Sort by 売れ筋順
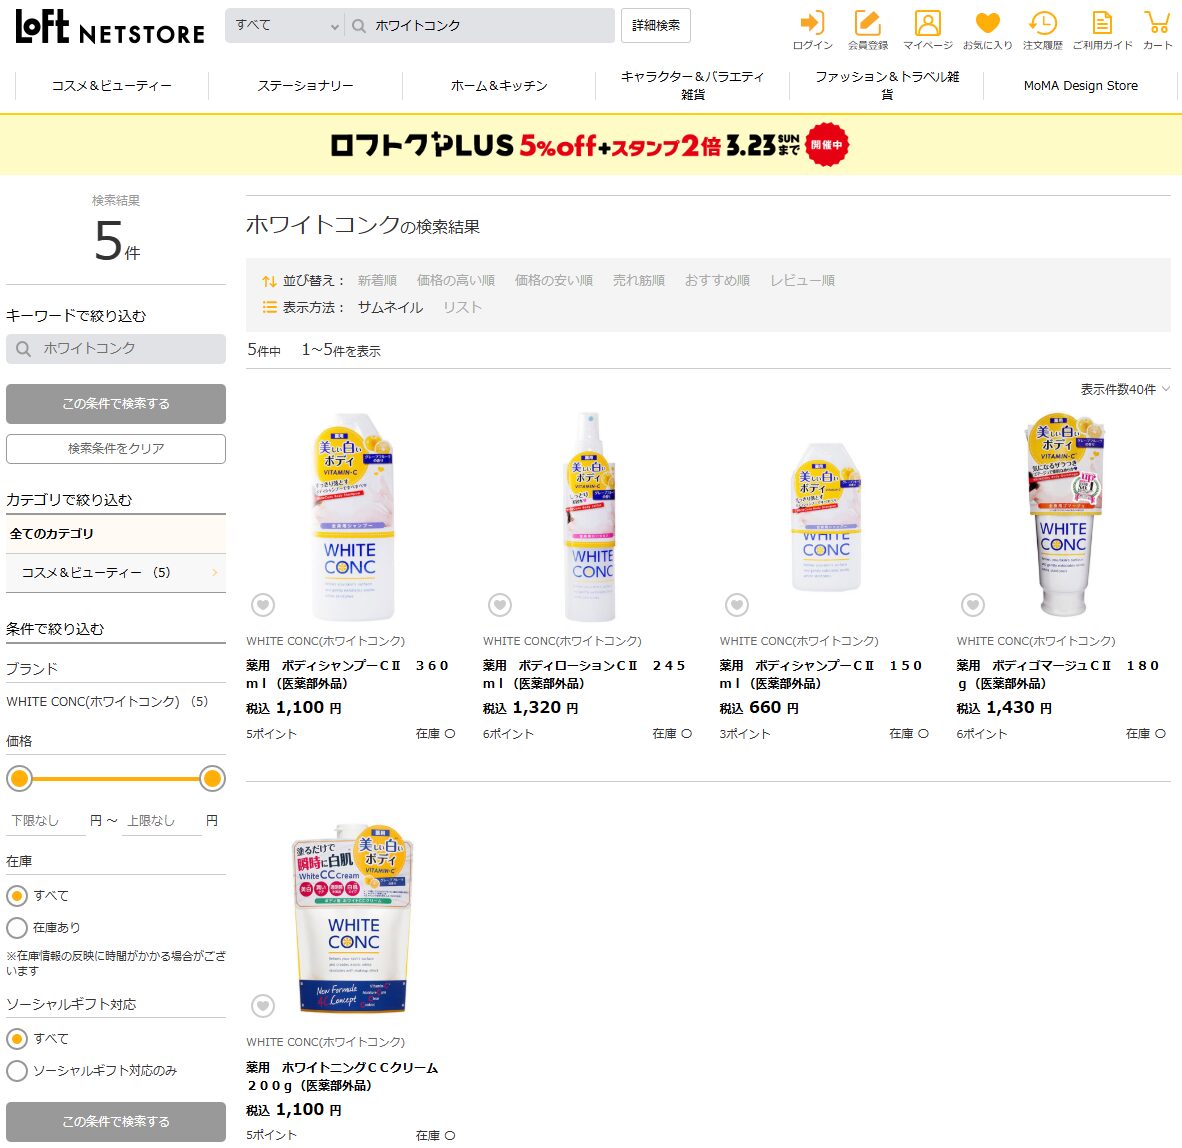This screenshot has height=1148, width=1182. [x=639, y=280]
